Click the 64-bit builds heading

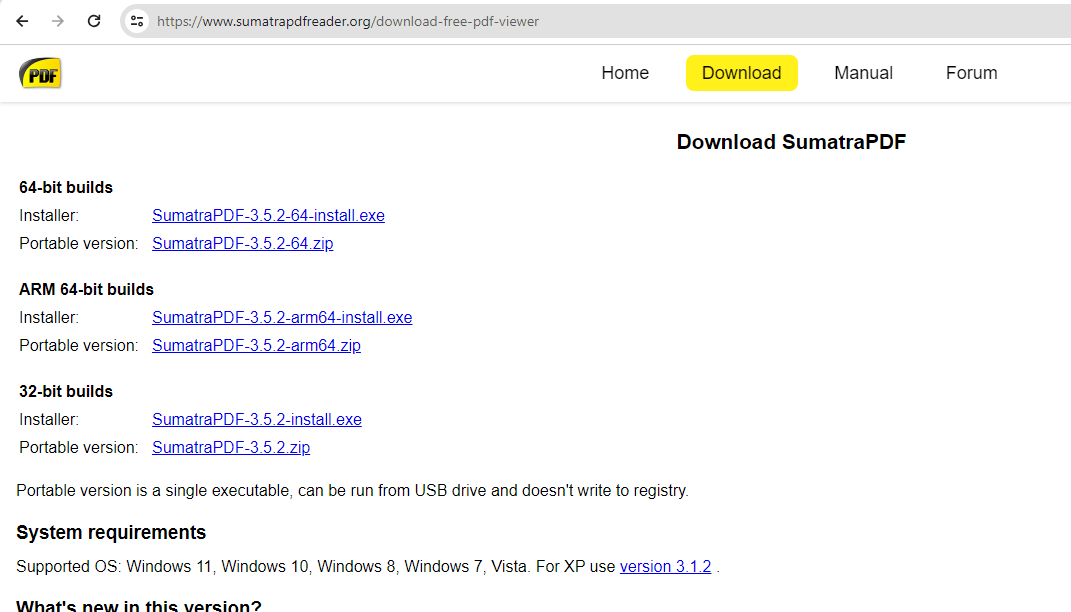pos(66,188)
